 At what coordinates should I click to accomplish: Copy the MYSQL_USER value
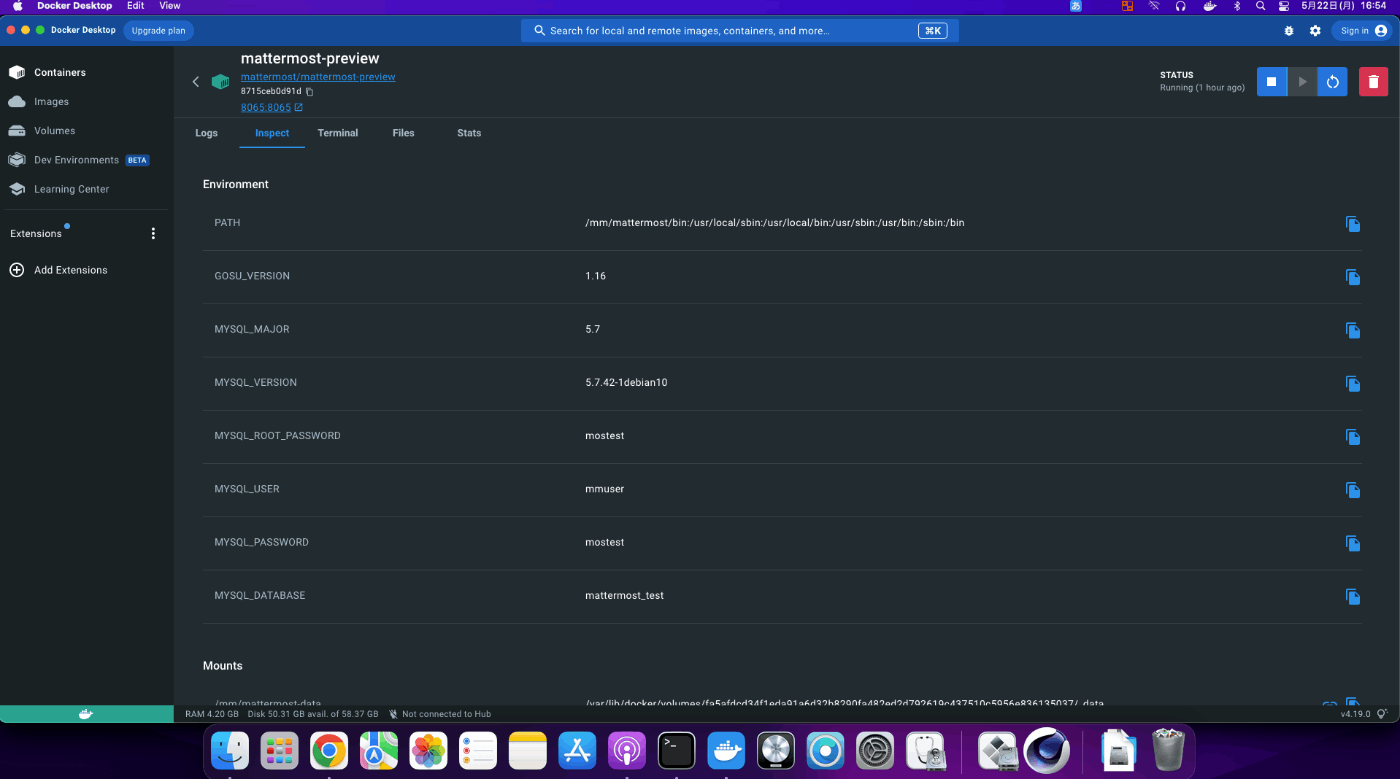(1353, 490)
